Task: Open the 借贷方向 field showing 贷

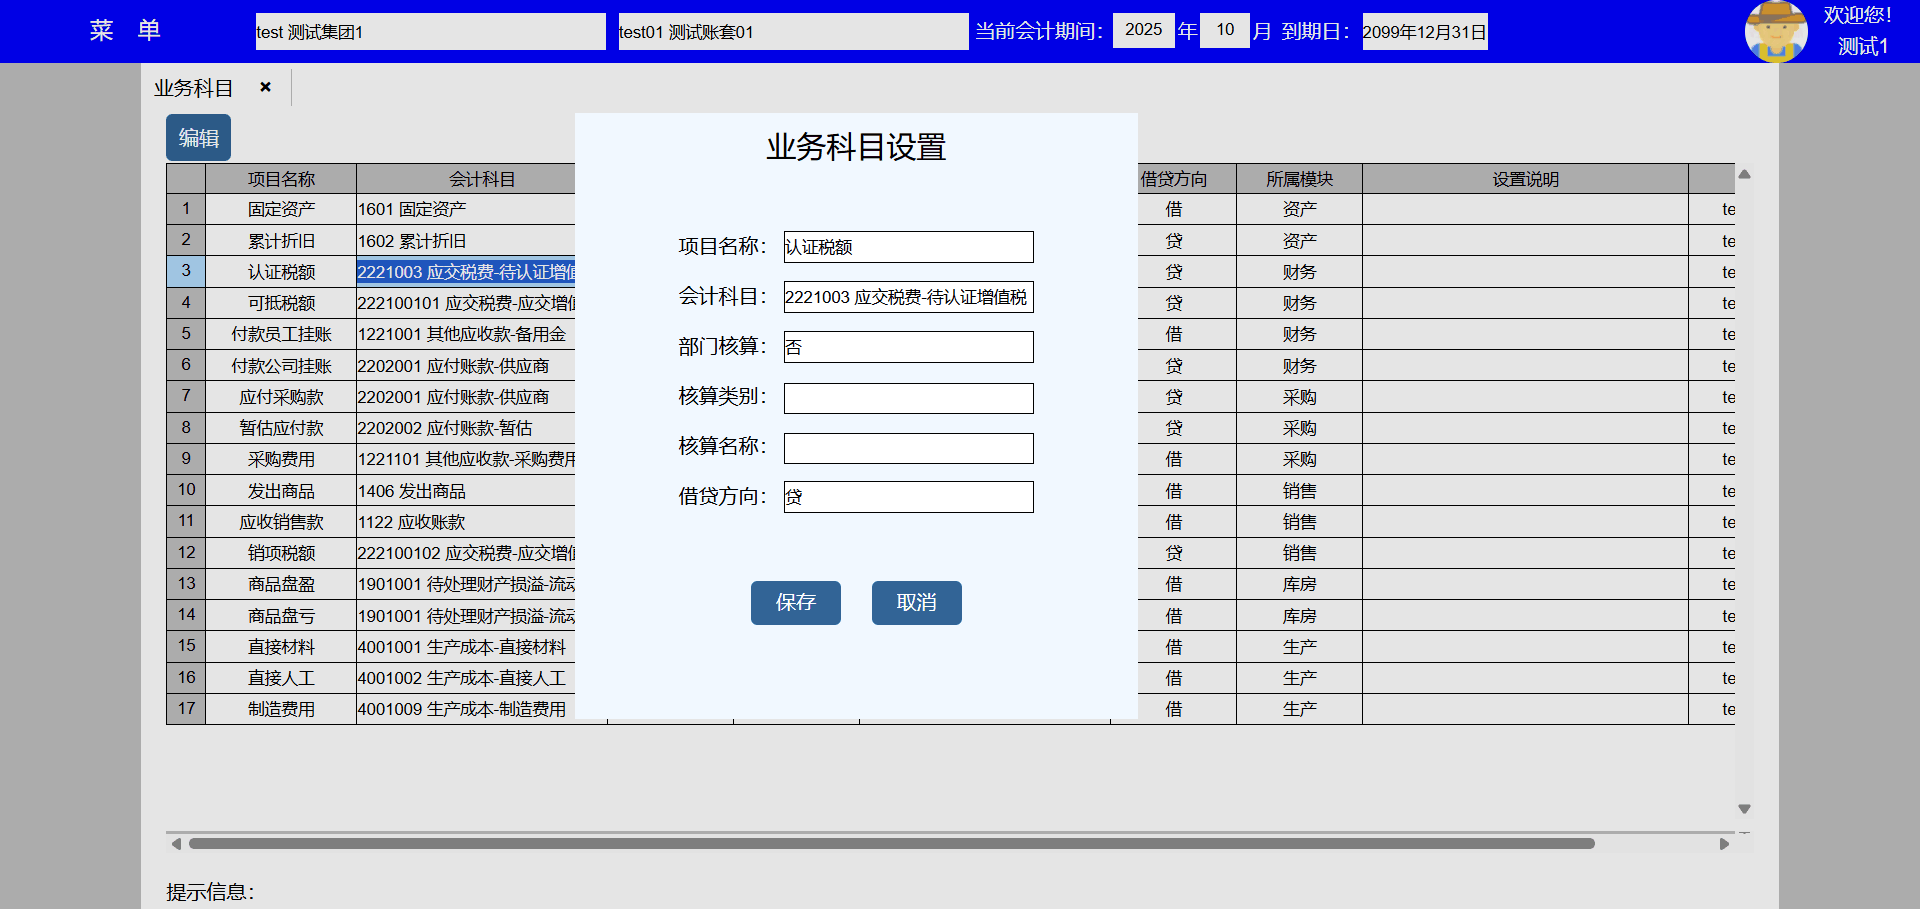Action: (908, 497)
